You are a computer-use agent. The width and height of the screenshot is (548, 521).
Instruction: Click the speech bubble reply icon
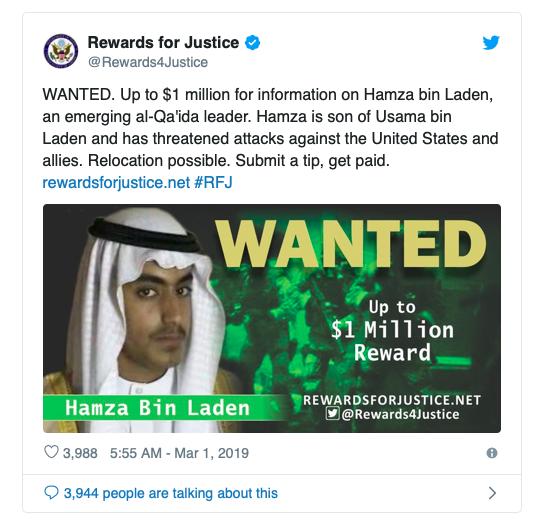point(51,493)
